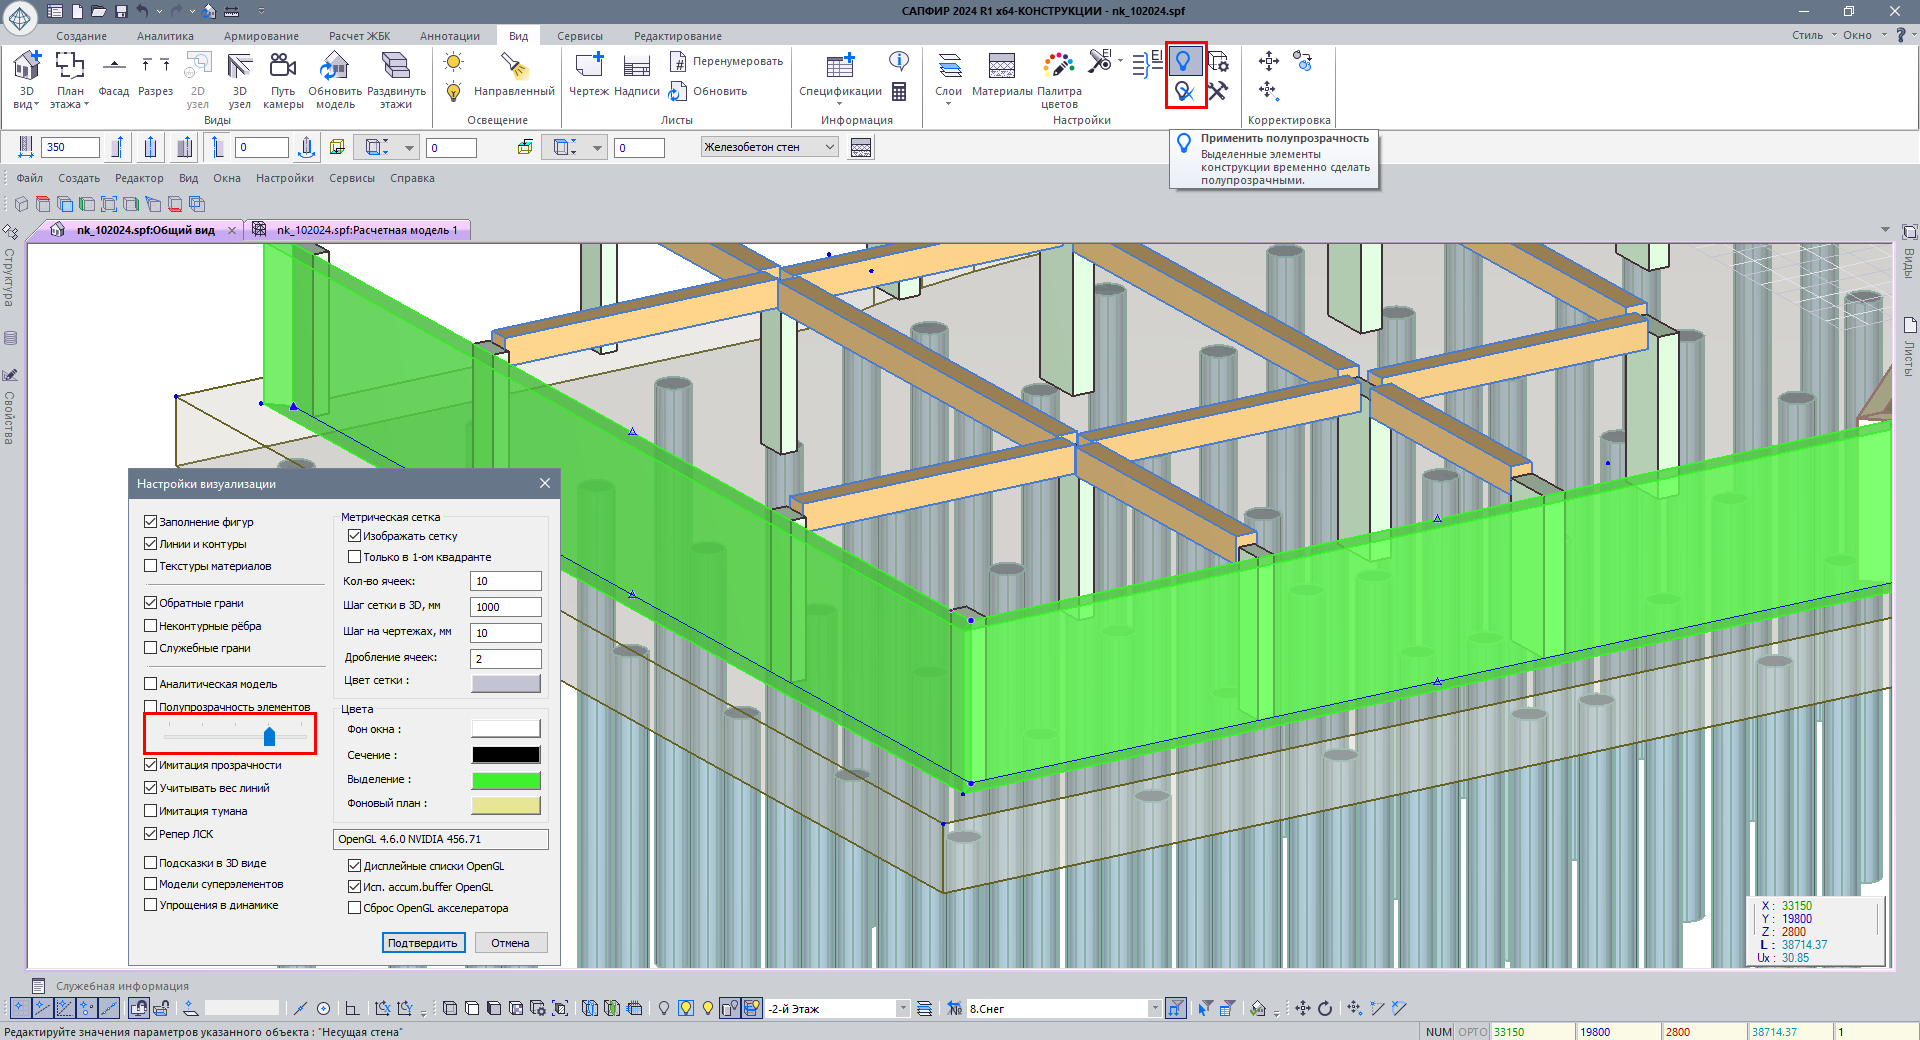Apply semi-transparency with the lightbulb icon
Viewport: 1920px width, 1040px height.
[x=1184, y=61]
